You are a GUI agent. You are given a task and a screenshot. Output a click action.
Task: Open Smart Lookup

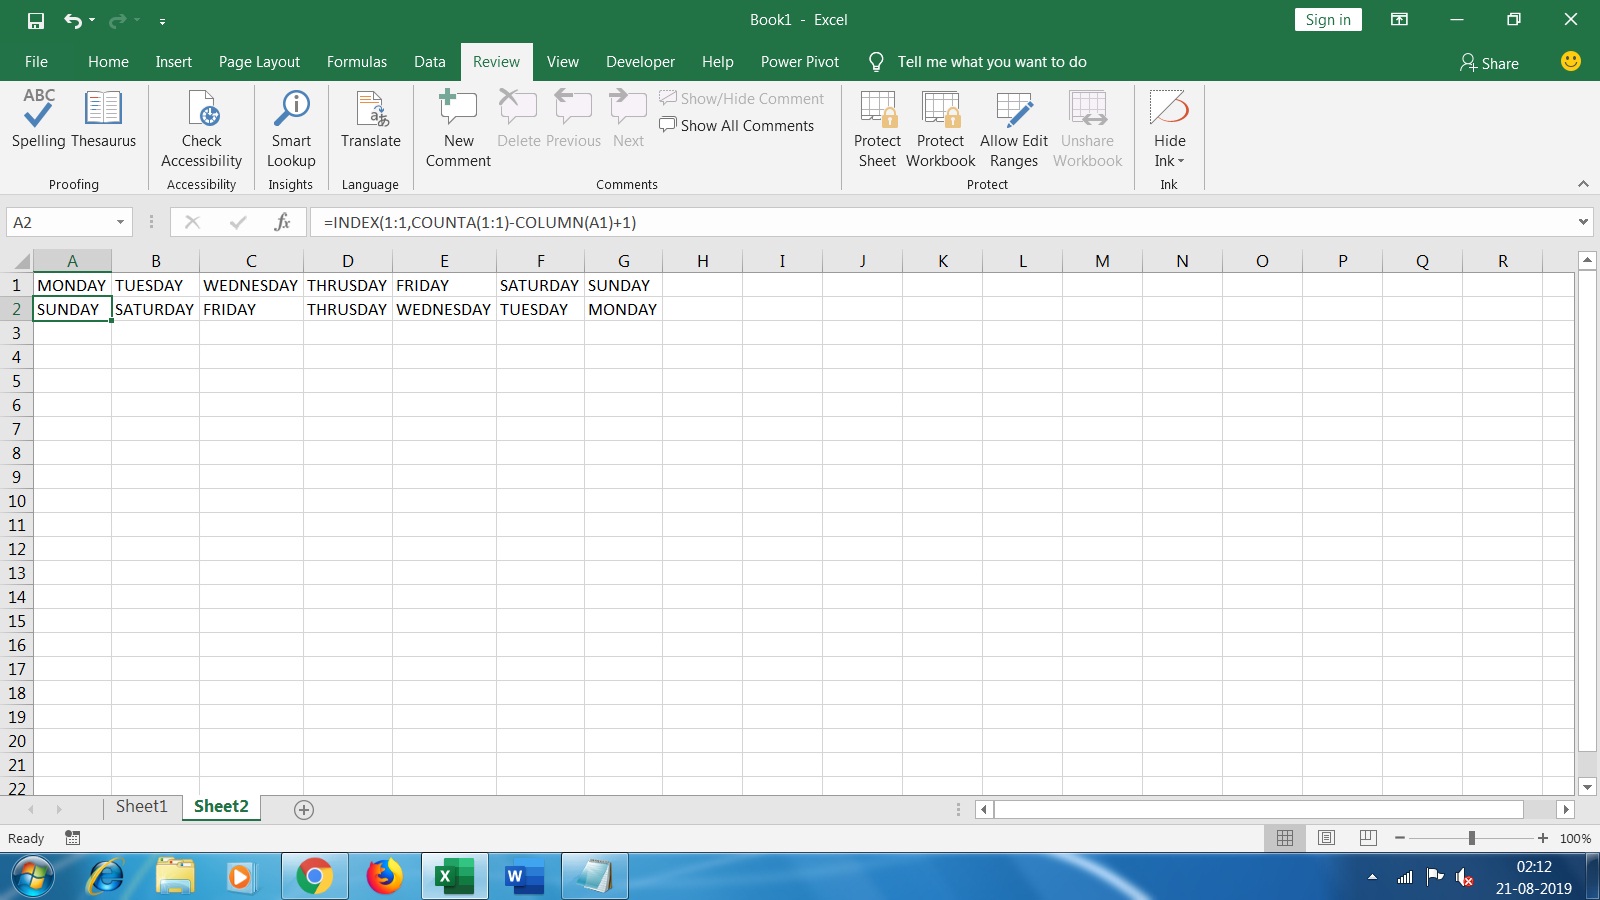tap(291, 129)
